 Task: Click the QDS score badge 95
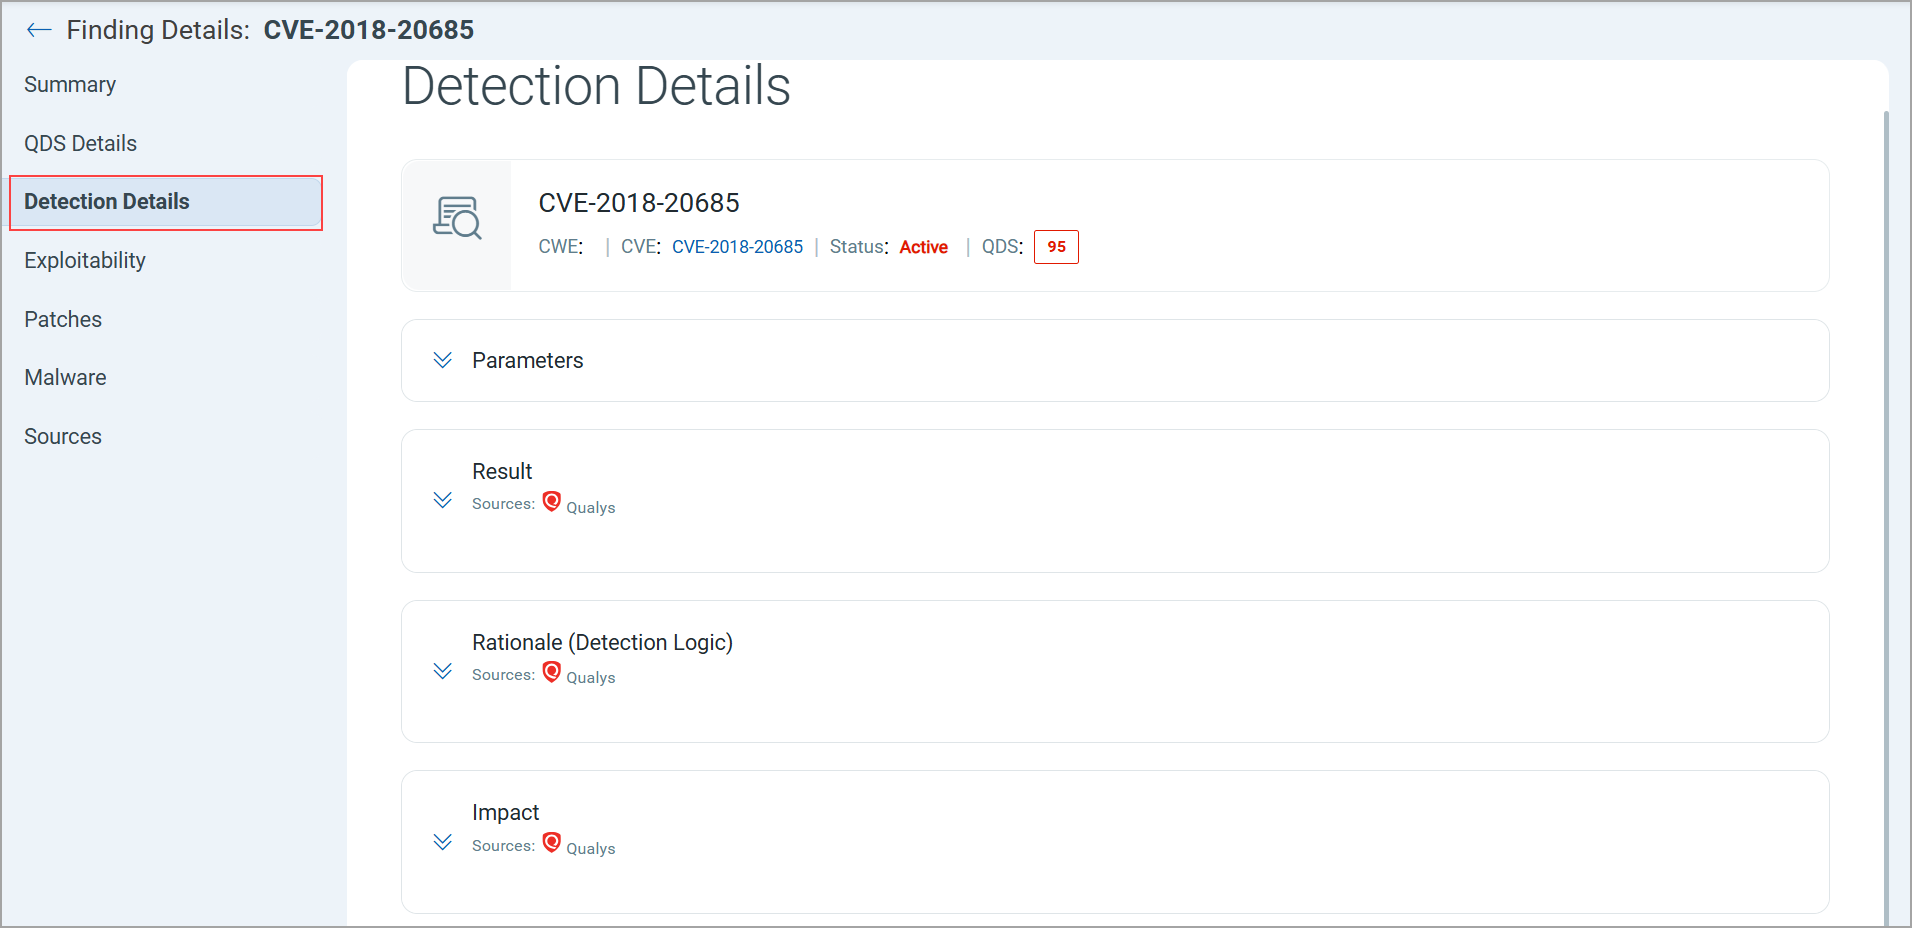click(x=1056, y=247)
